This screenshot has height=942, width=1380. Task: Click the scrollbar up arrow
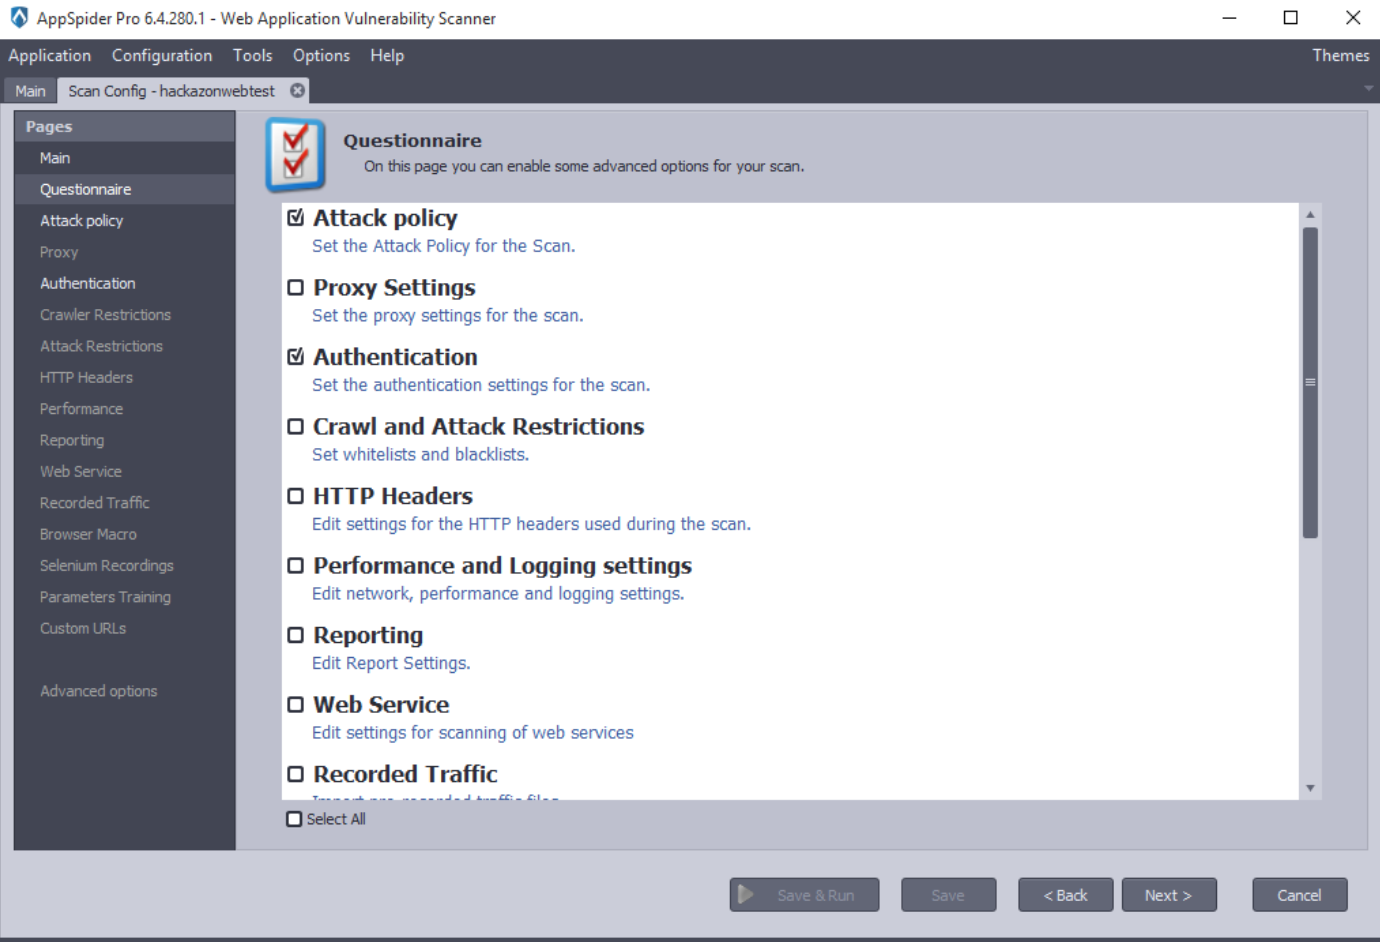pyautogui.click(x=1310, y=214)
